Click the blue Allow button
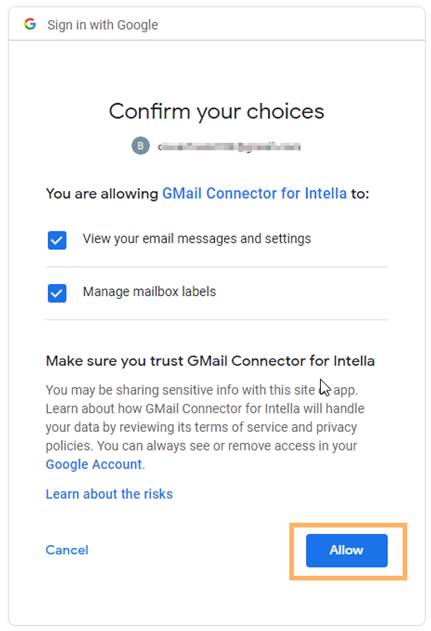 [346, 550]
